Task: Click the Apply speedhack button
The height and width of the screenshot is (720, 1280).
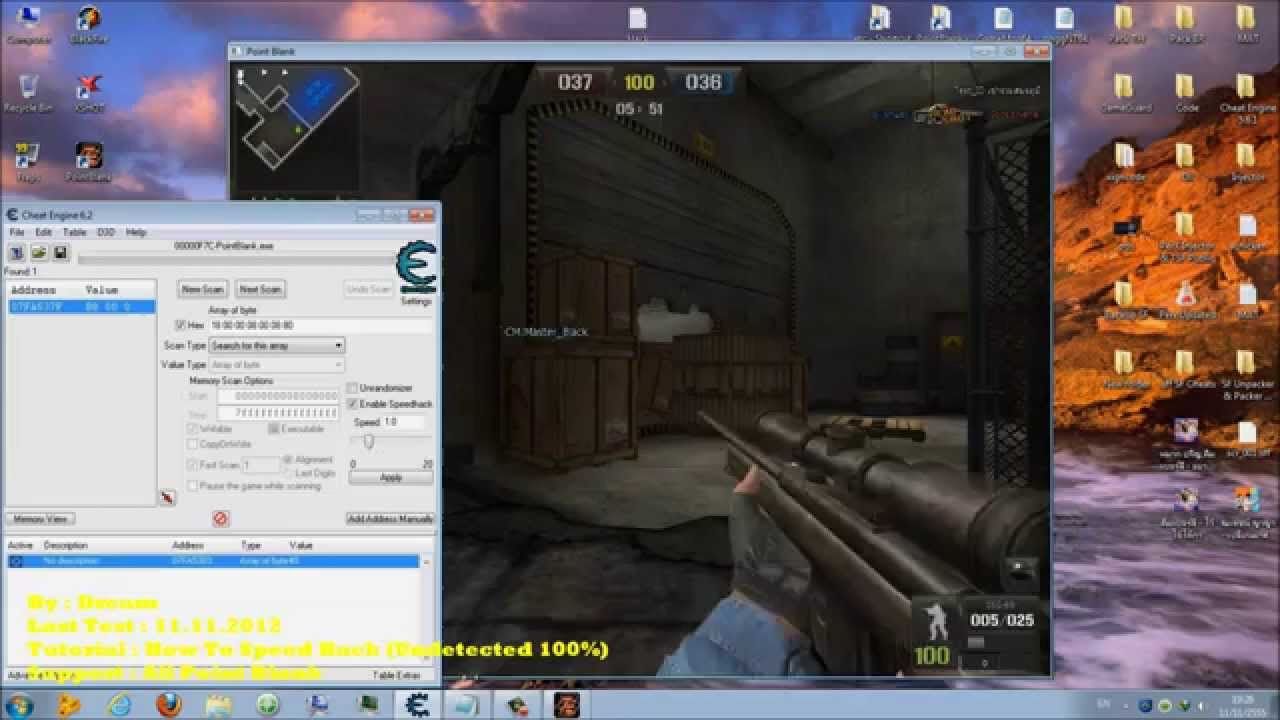Action: pyautogui.click(x=391, y=478)
